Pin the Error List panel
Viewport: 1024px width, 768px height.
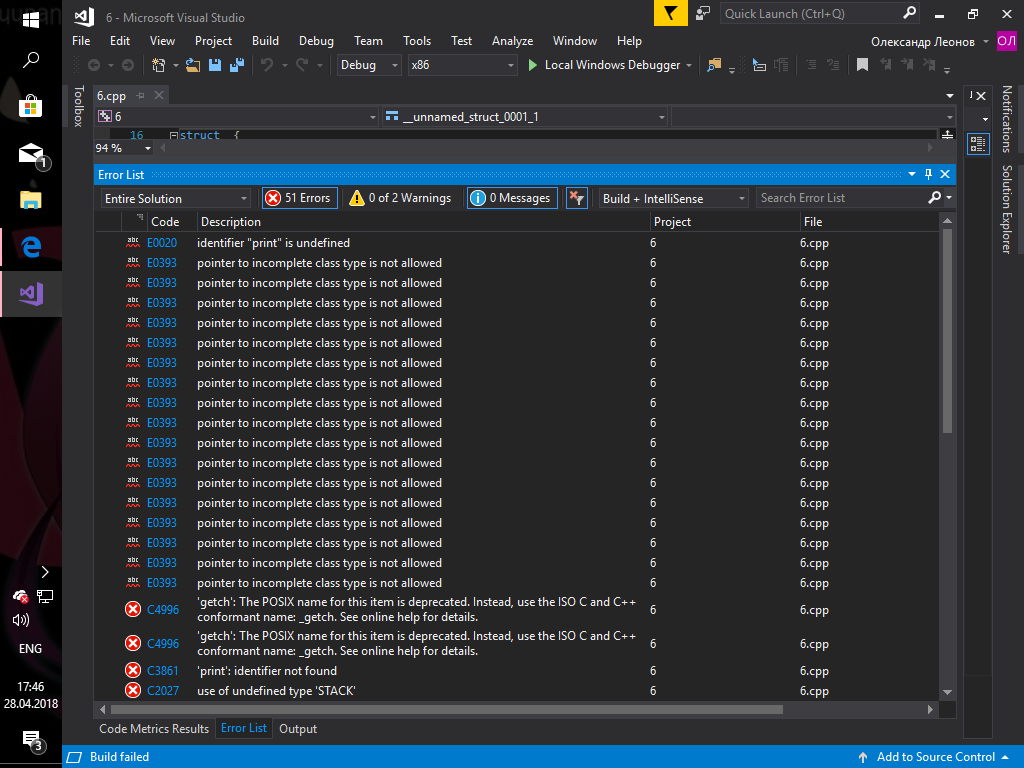(x=928, y=174)
